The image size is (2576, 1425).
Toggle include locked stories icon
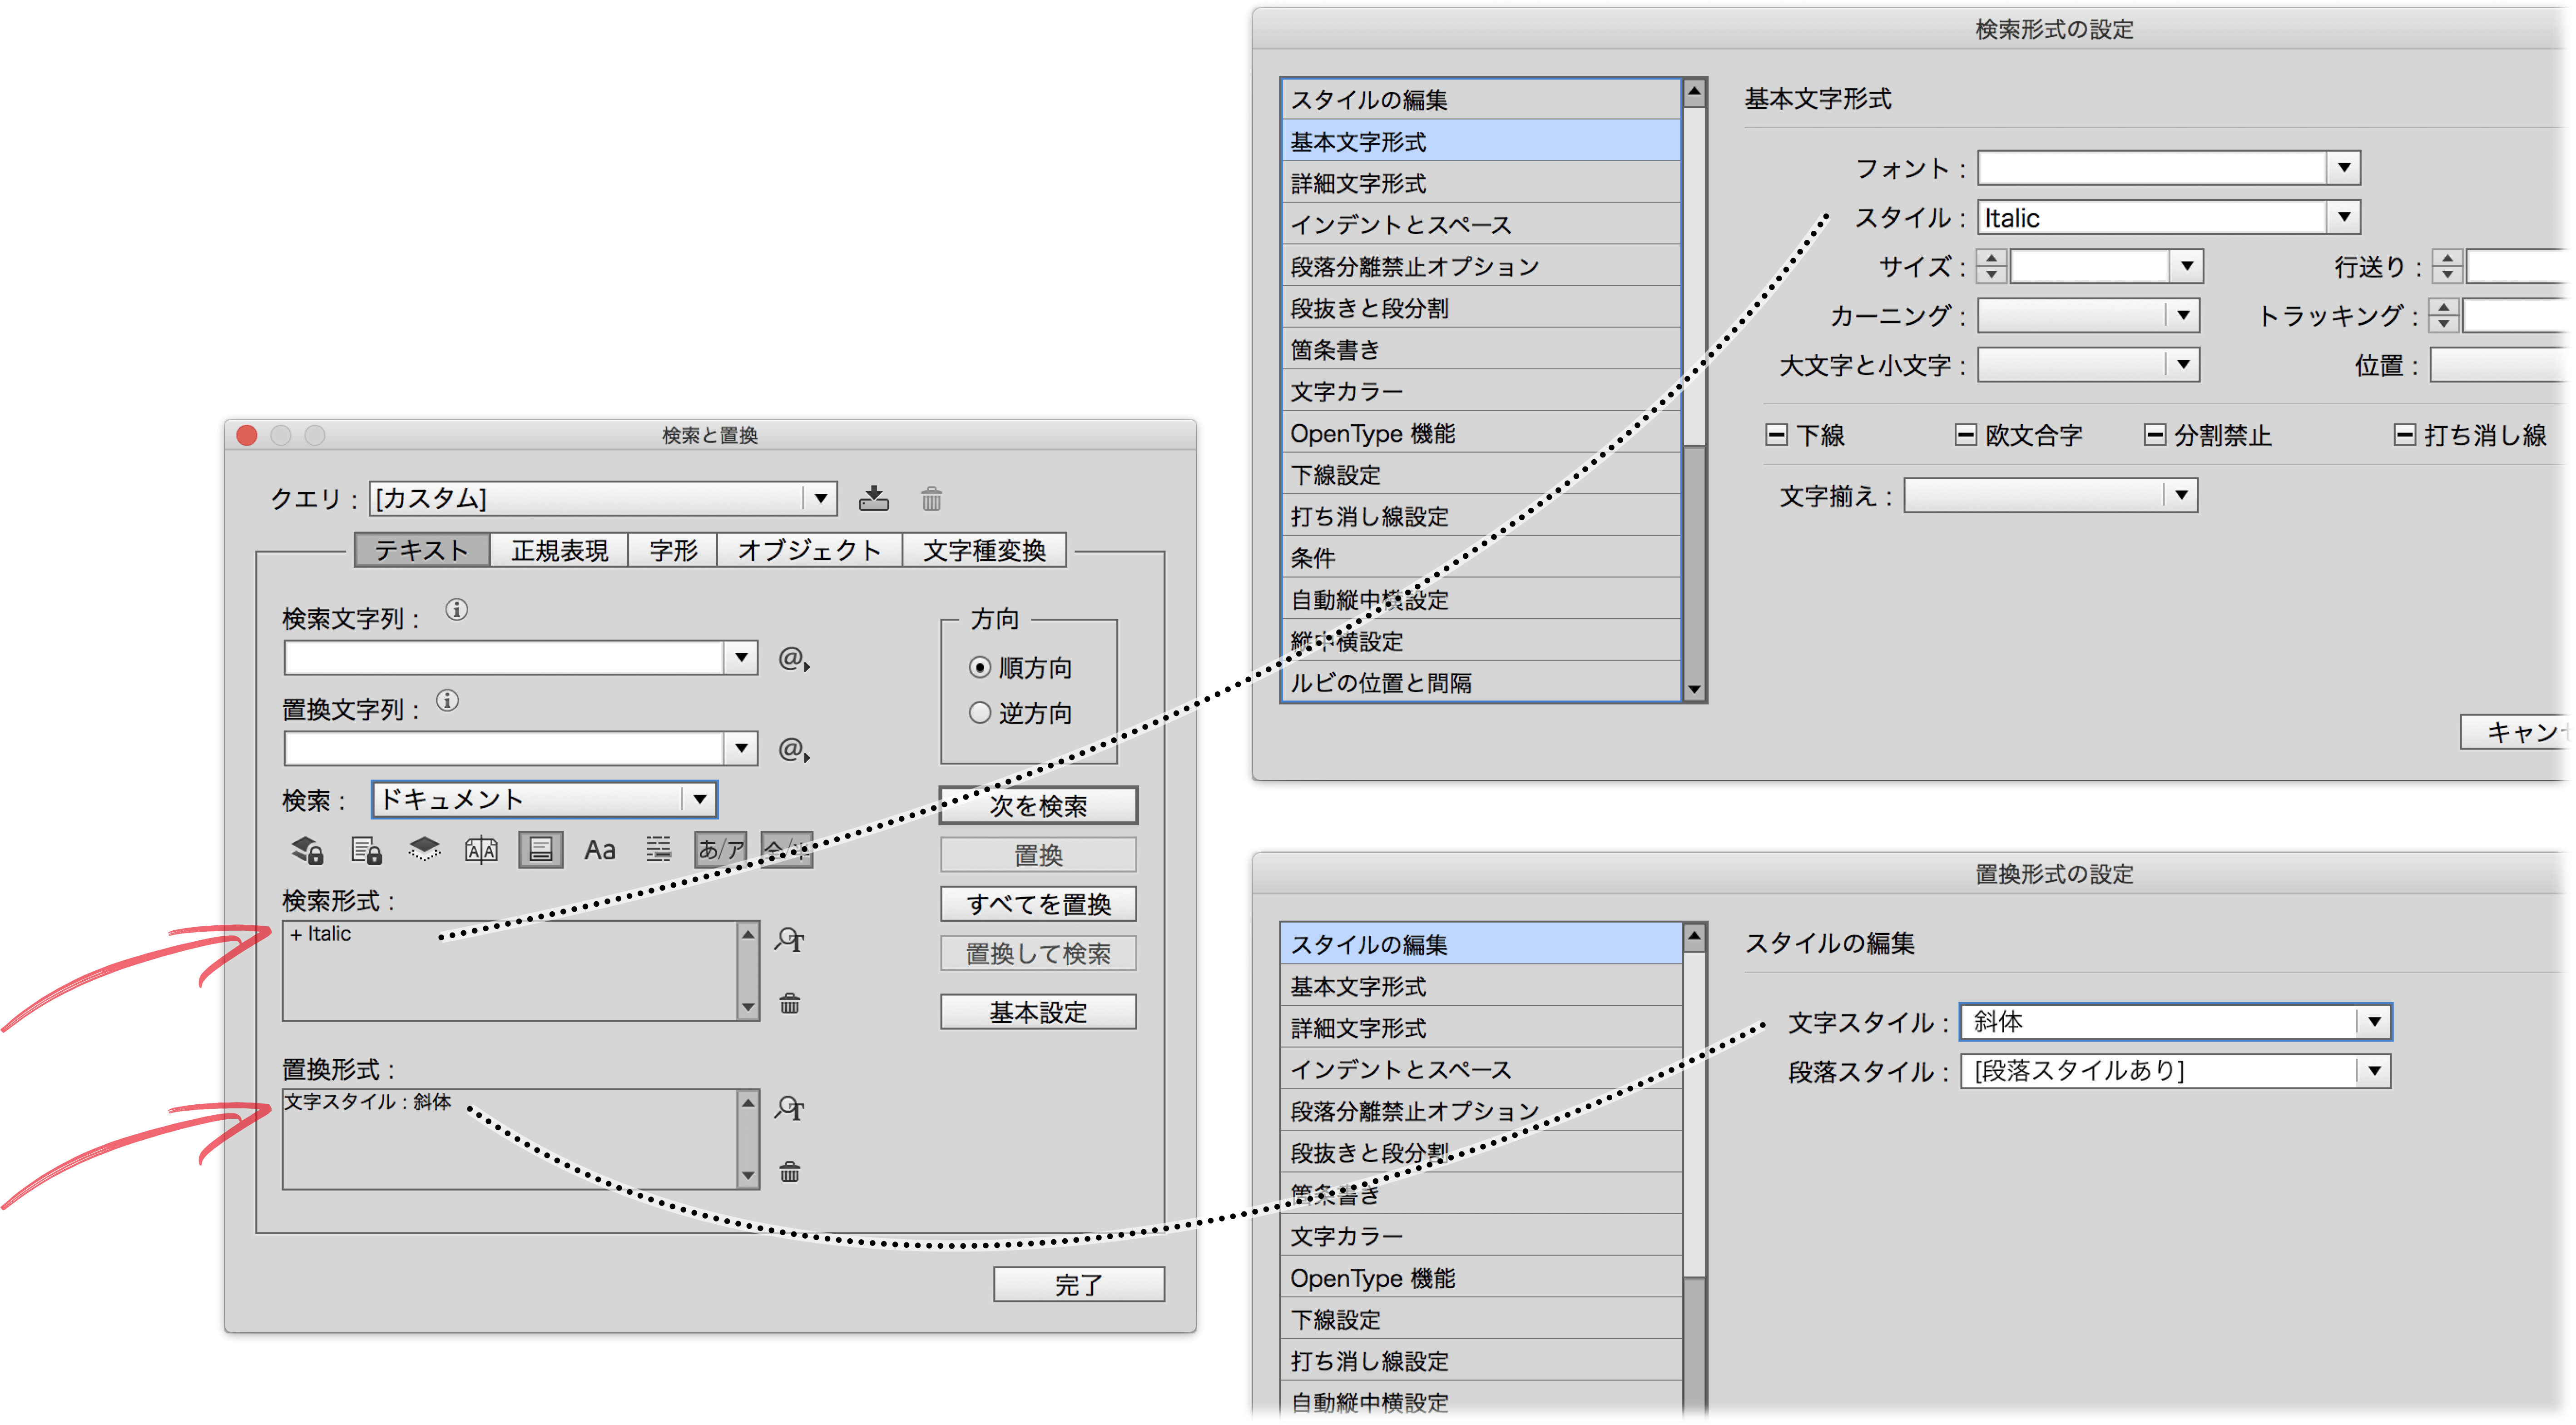366,850
